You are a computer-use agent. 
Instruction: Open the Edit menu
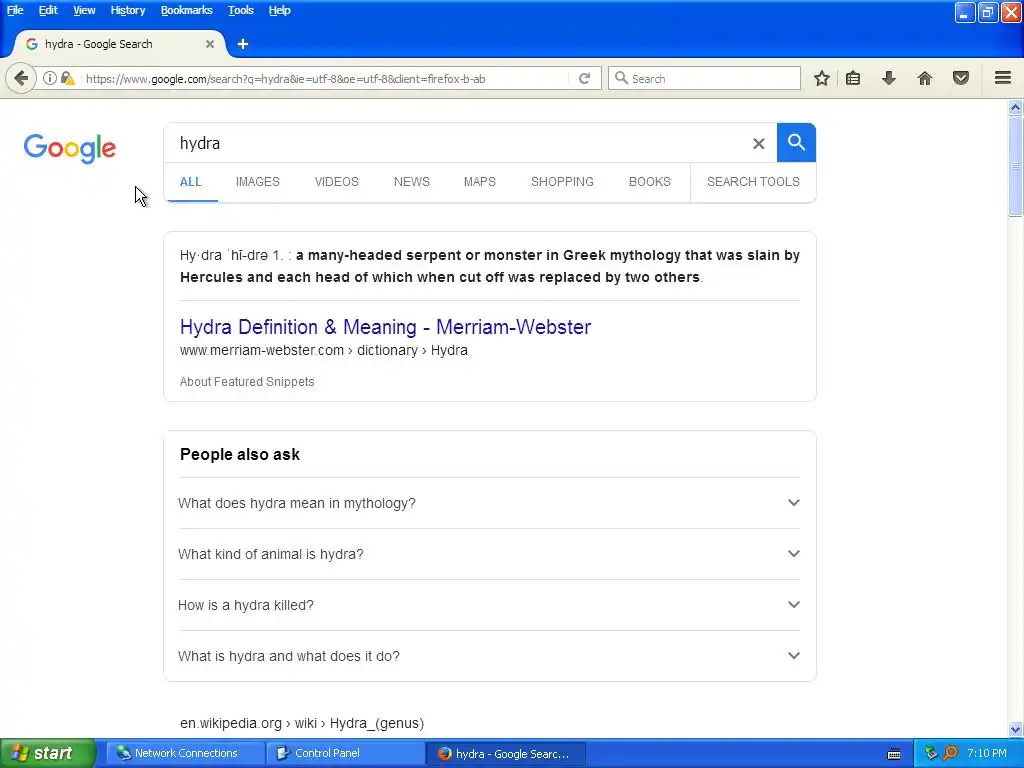[48, 10]
